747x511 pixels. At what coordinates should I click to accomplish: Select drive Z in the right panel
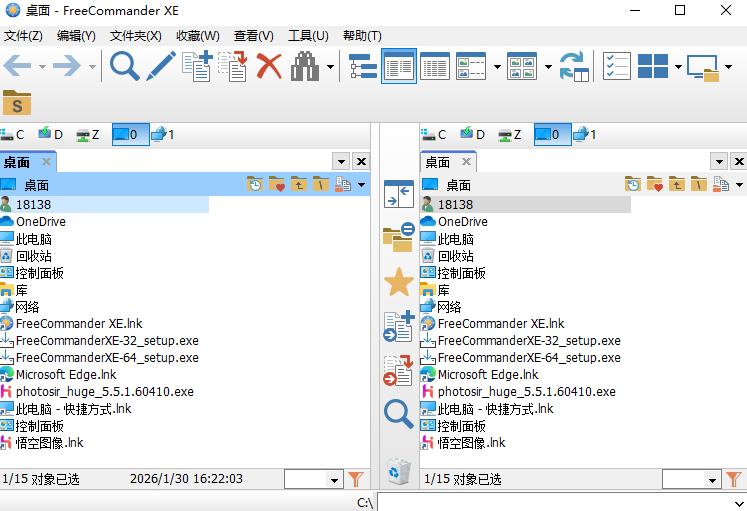tap(510, 135)
